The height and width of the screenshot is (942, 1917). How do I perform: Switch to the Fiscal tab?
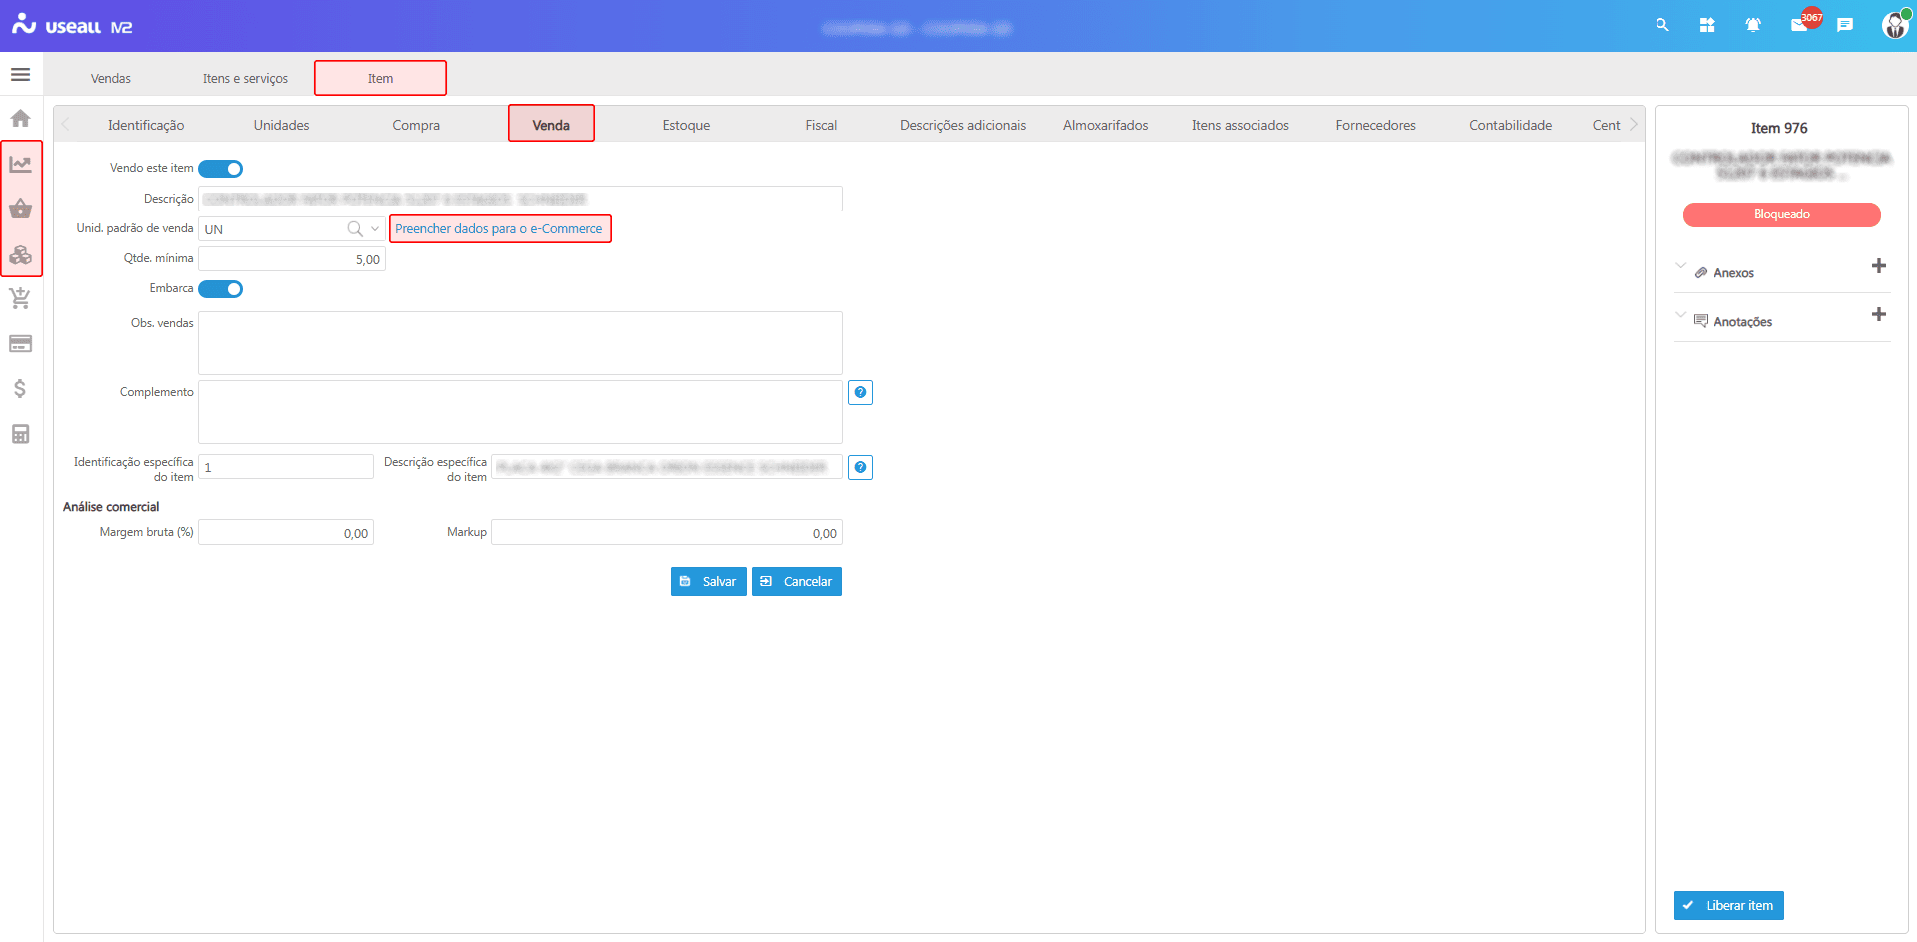click(821, 125)
